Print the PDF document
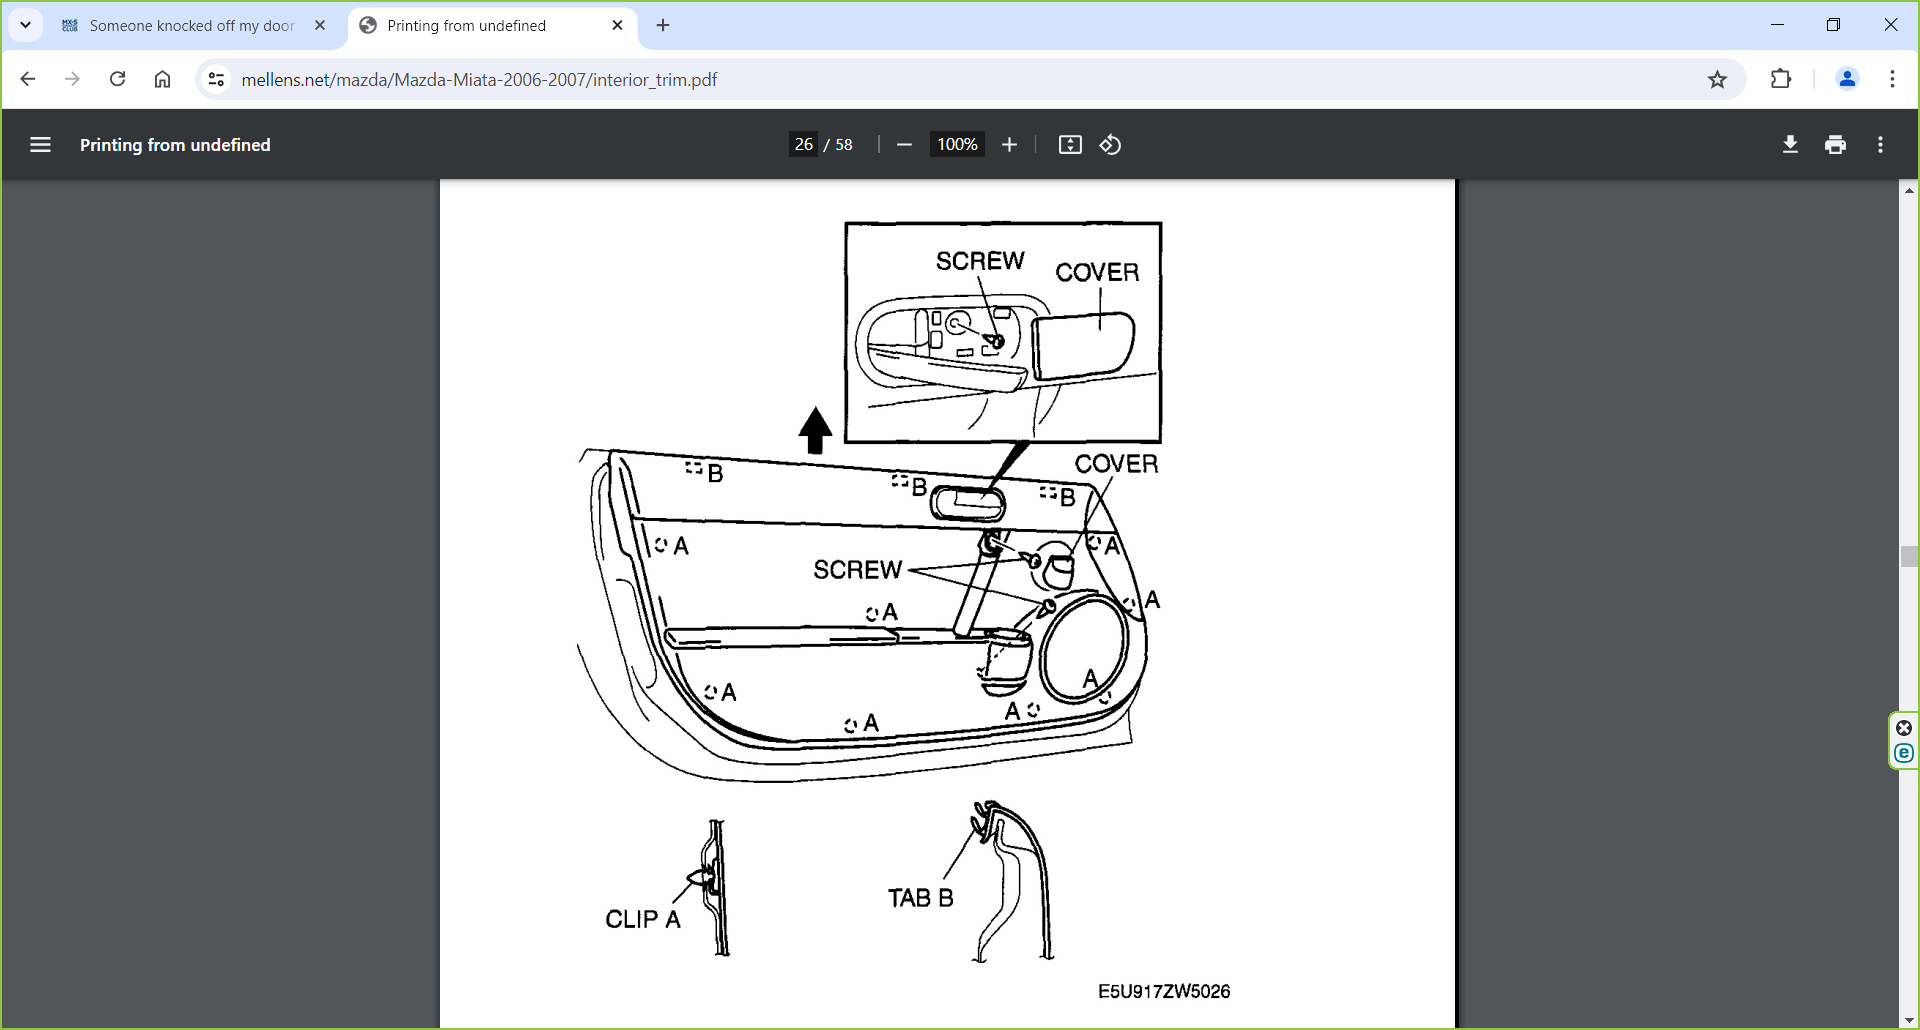 [1835, 145]
